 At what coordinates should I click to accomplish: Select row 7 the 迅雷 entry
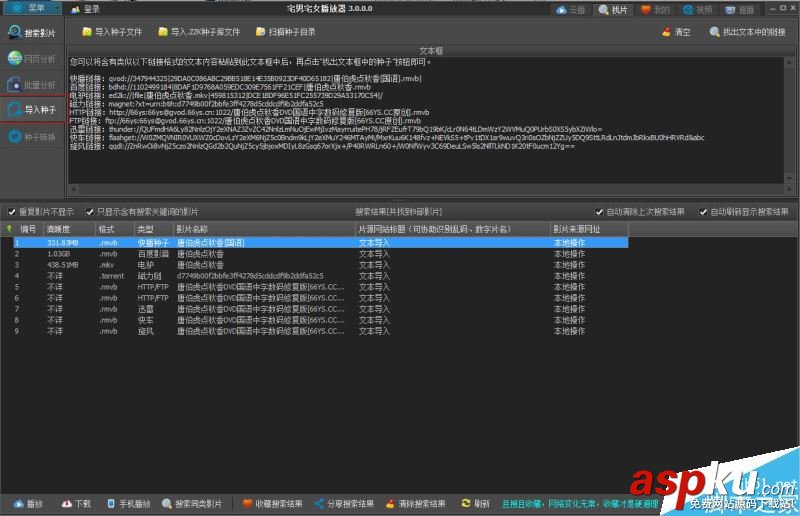(320, 309)
